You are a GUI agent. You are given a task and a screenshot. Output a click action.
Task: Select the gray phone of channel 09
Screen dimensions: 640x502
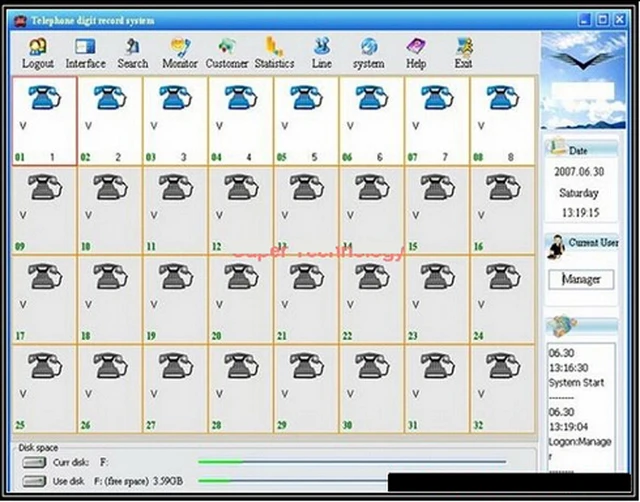(45, 187)
